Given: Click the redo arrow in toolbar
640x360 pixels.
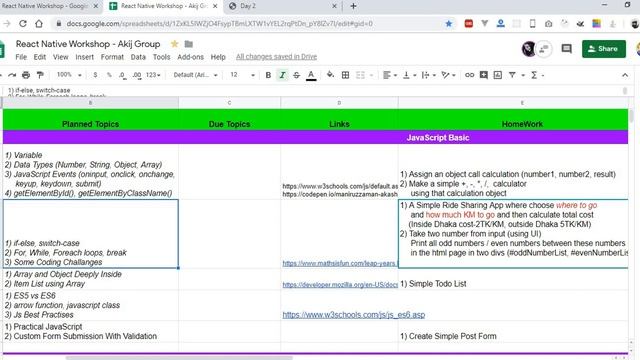Looking at the screenshot, I should [12, 75].
